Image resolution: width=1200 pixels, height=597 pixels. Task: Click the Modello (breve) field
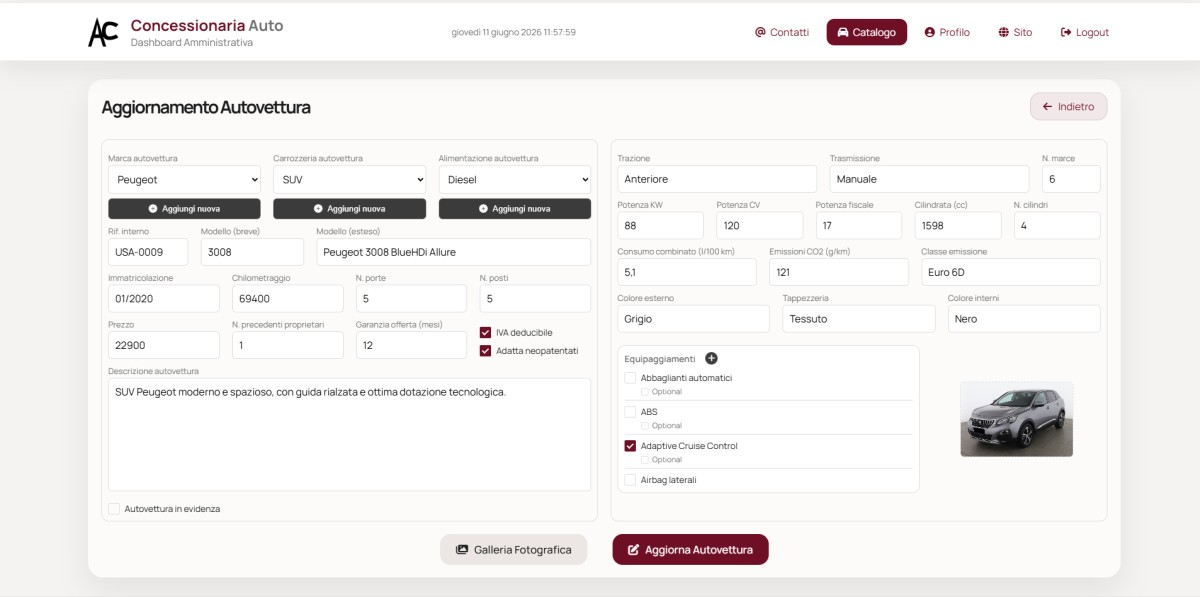(252, 252)
